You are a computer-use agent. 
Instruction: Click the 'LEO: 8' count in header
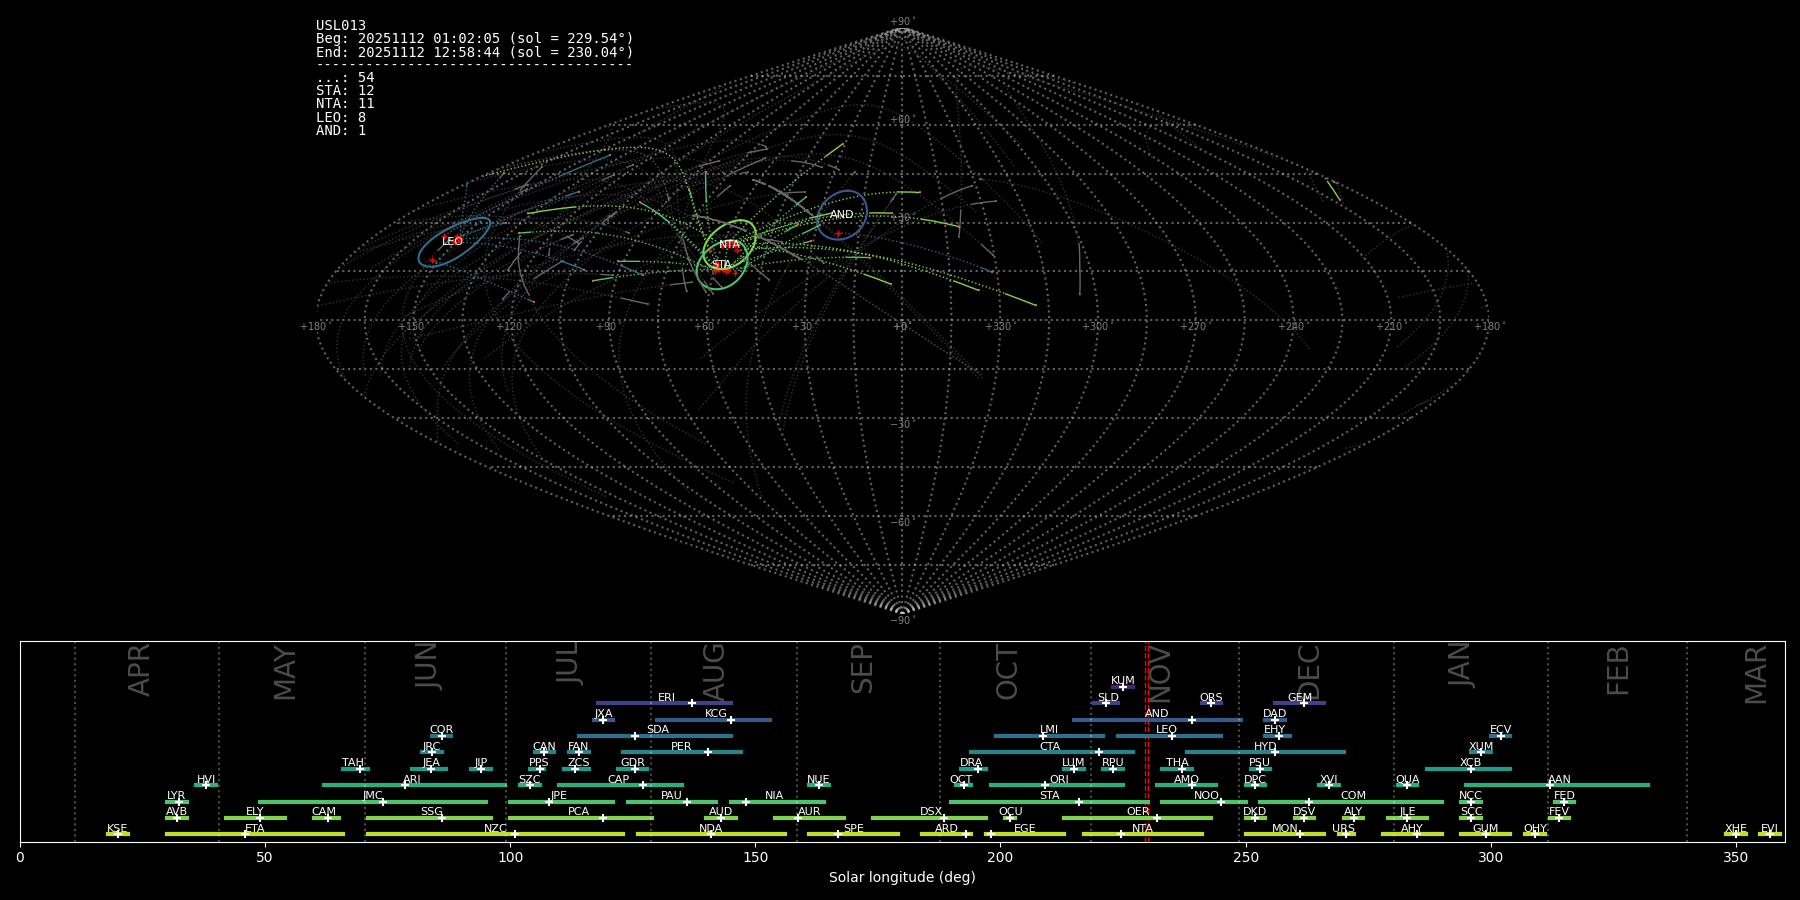[x=341, y=118]
